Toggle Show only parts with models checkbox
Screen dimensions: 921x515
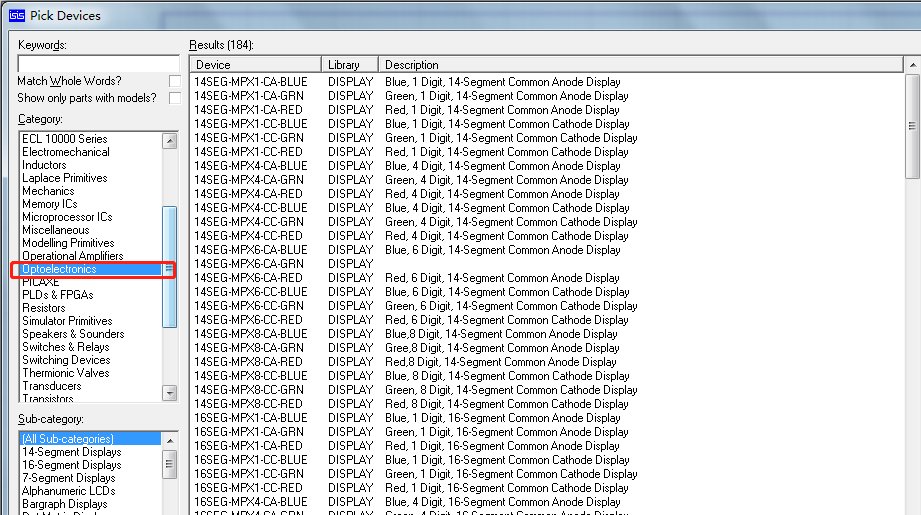175,98
